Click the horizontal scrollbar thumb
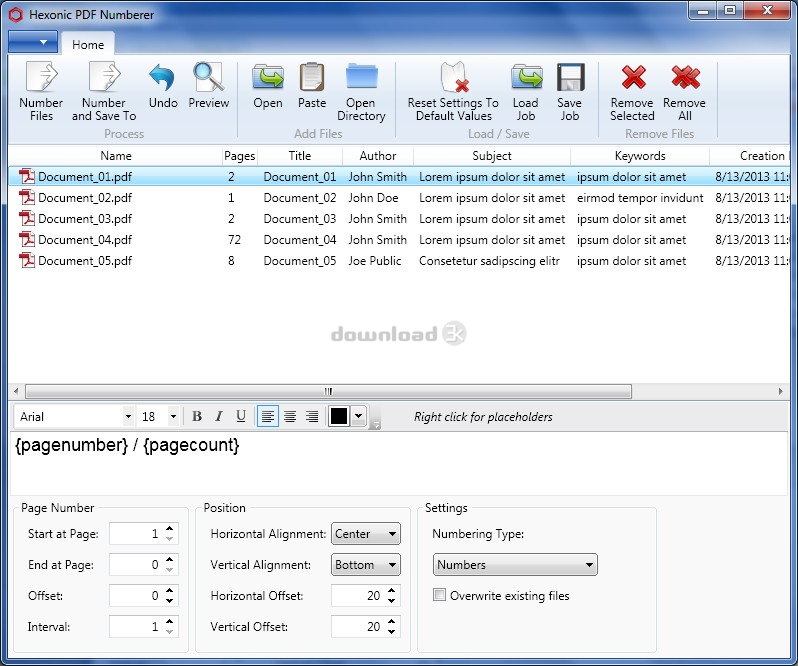 [x=328, y=391]
